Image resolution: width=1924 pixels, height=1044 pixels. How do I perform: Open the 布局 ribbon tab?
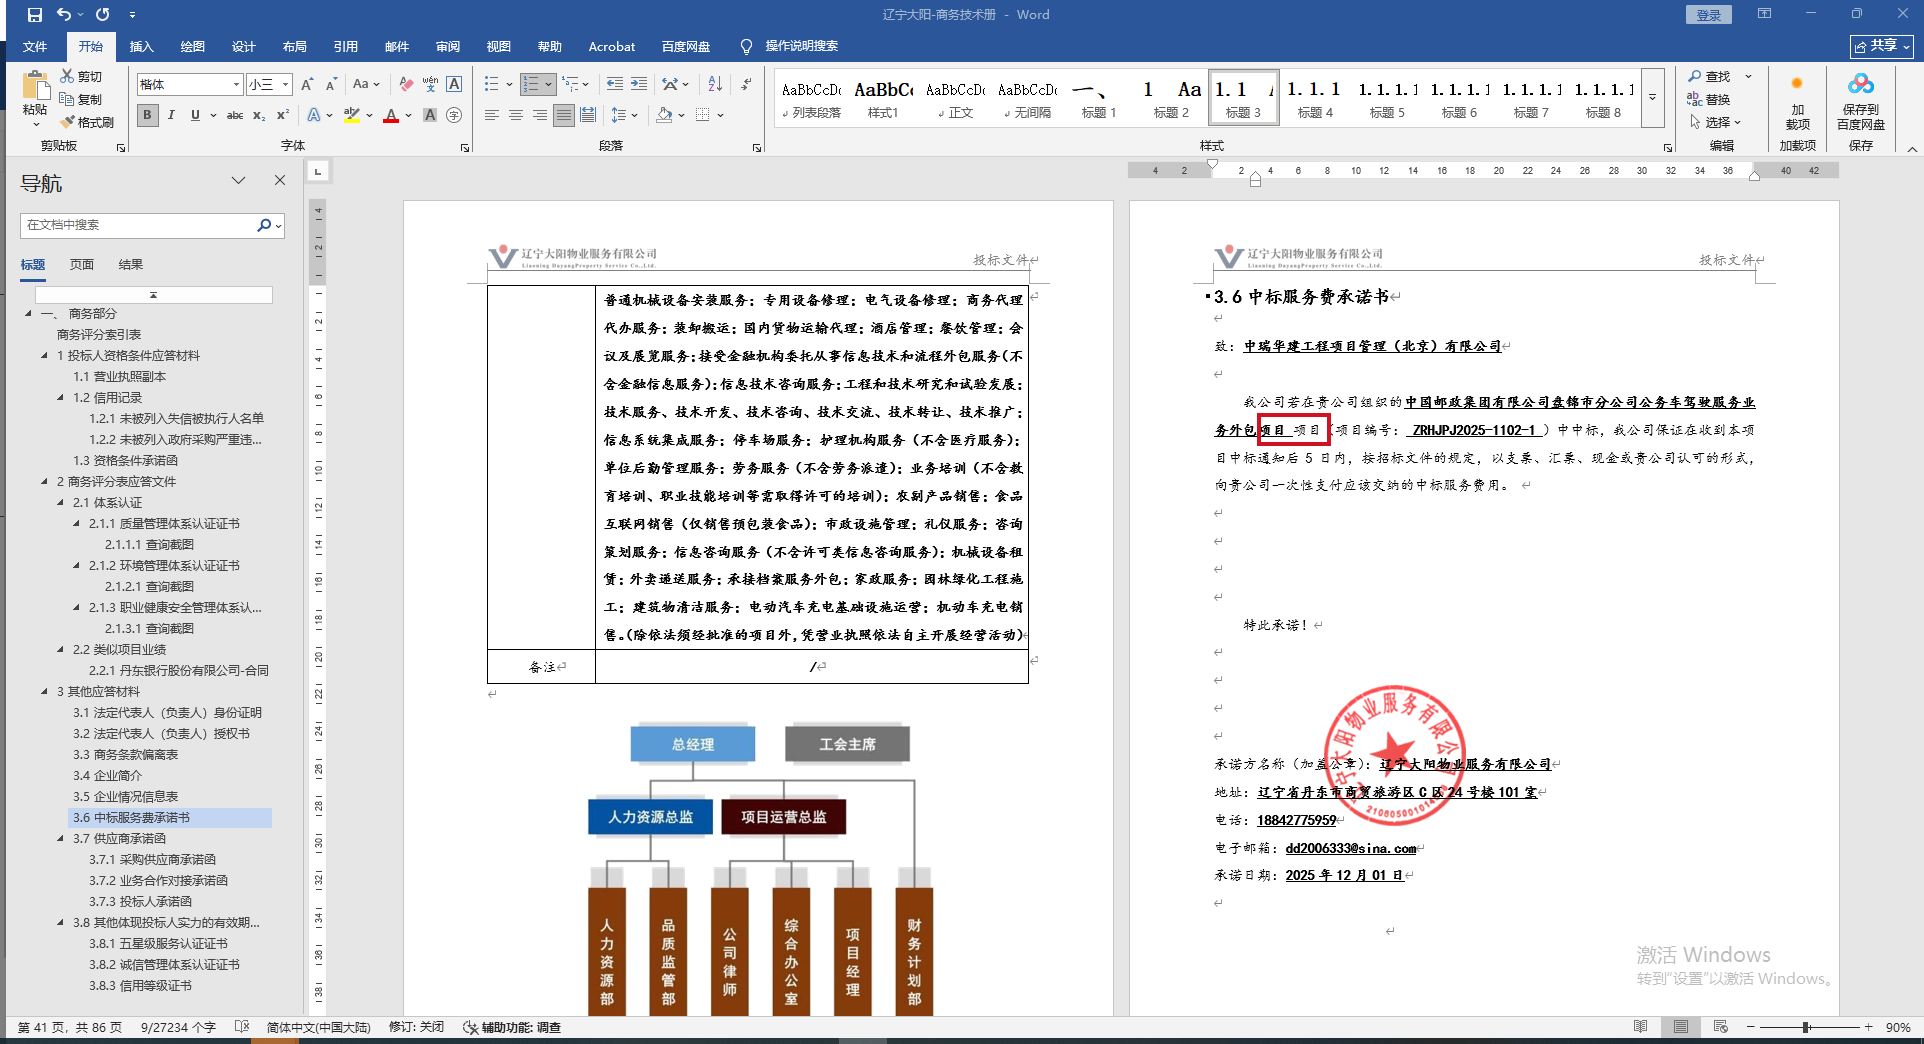(x=294, y=47)
